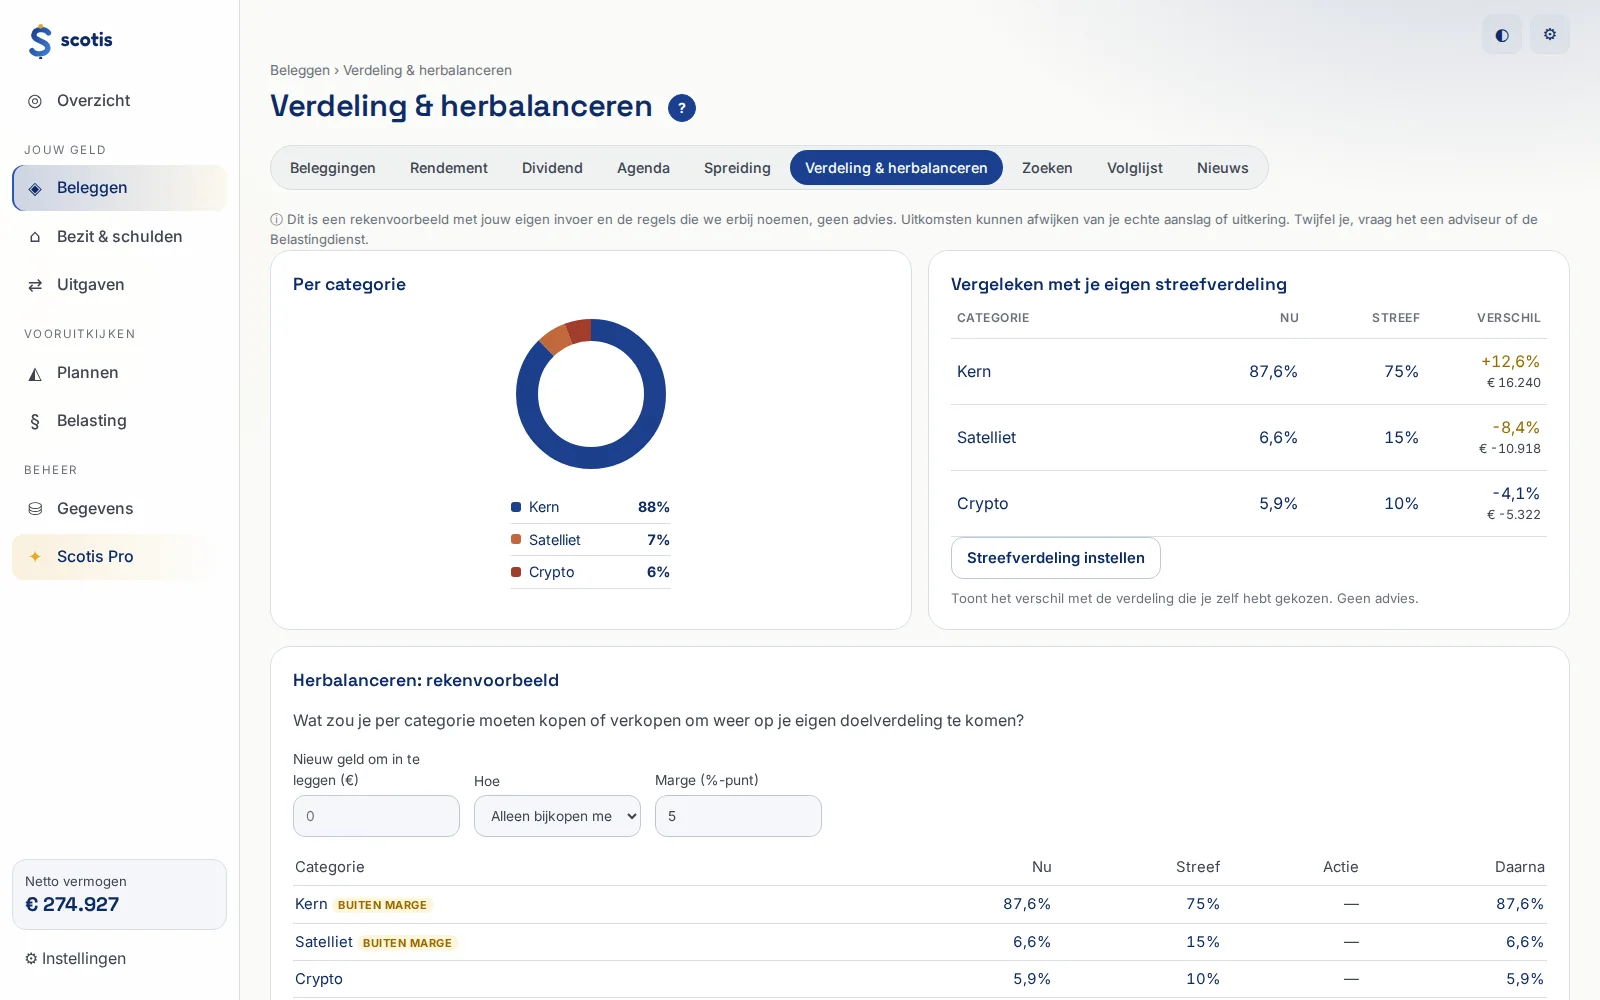
Task: Click the red Crypto legend swatch
Action: coord(516,572)
